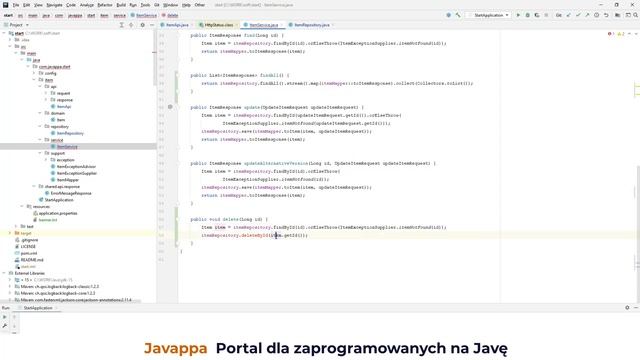Open the Navigate menu
The image size is (640, 360).
click(54, 5)
